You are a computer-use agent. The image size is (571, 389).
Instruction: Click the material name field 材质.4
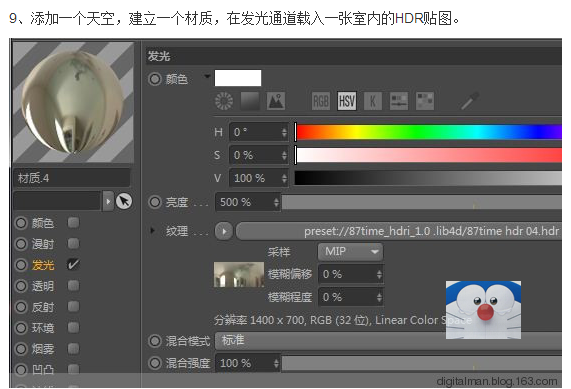click(x=72, y=178)
